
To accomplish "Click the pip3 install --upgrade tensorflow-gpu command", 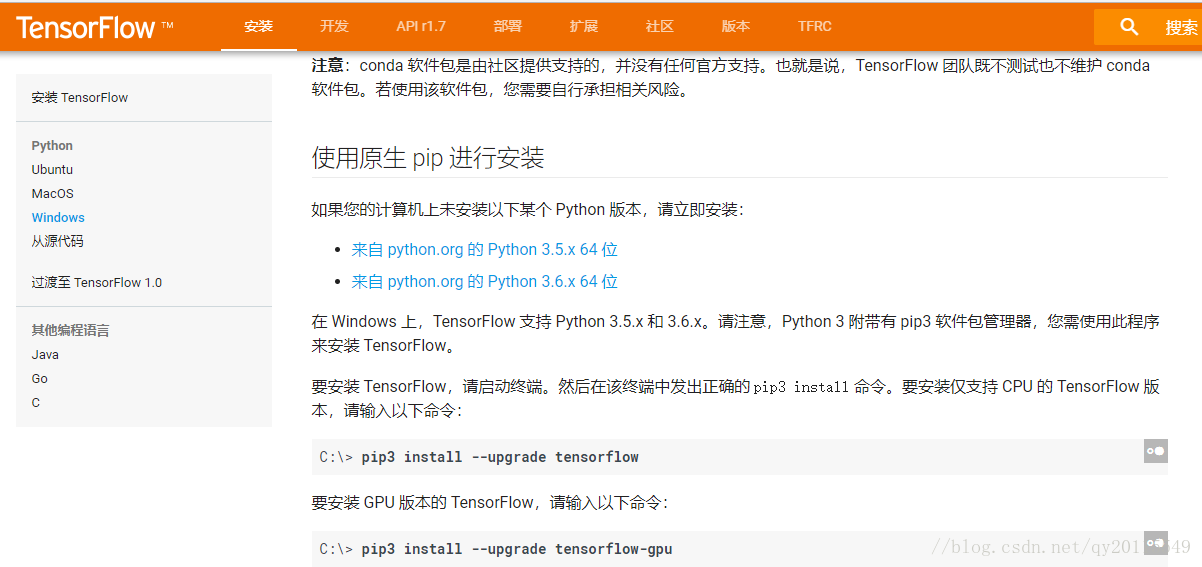I will (517, 549).
